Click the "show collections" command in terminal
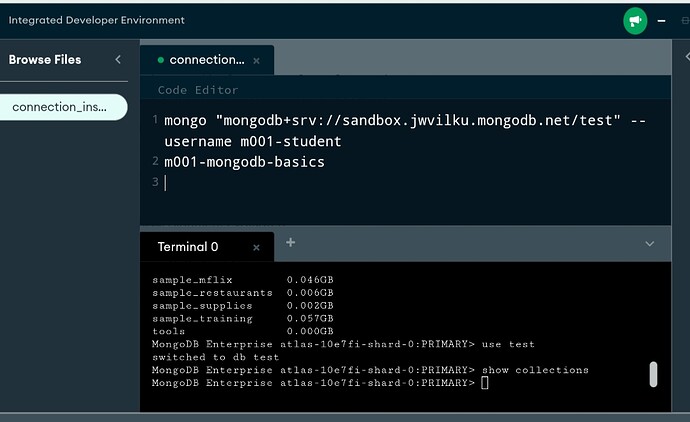This screenshot has width=690, height=422. [535, 370]
